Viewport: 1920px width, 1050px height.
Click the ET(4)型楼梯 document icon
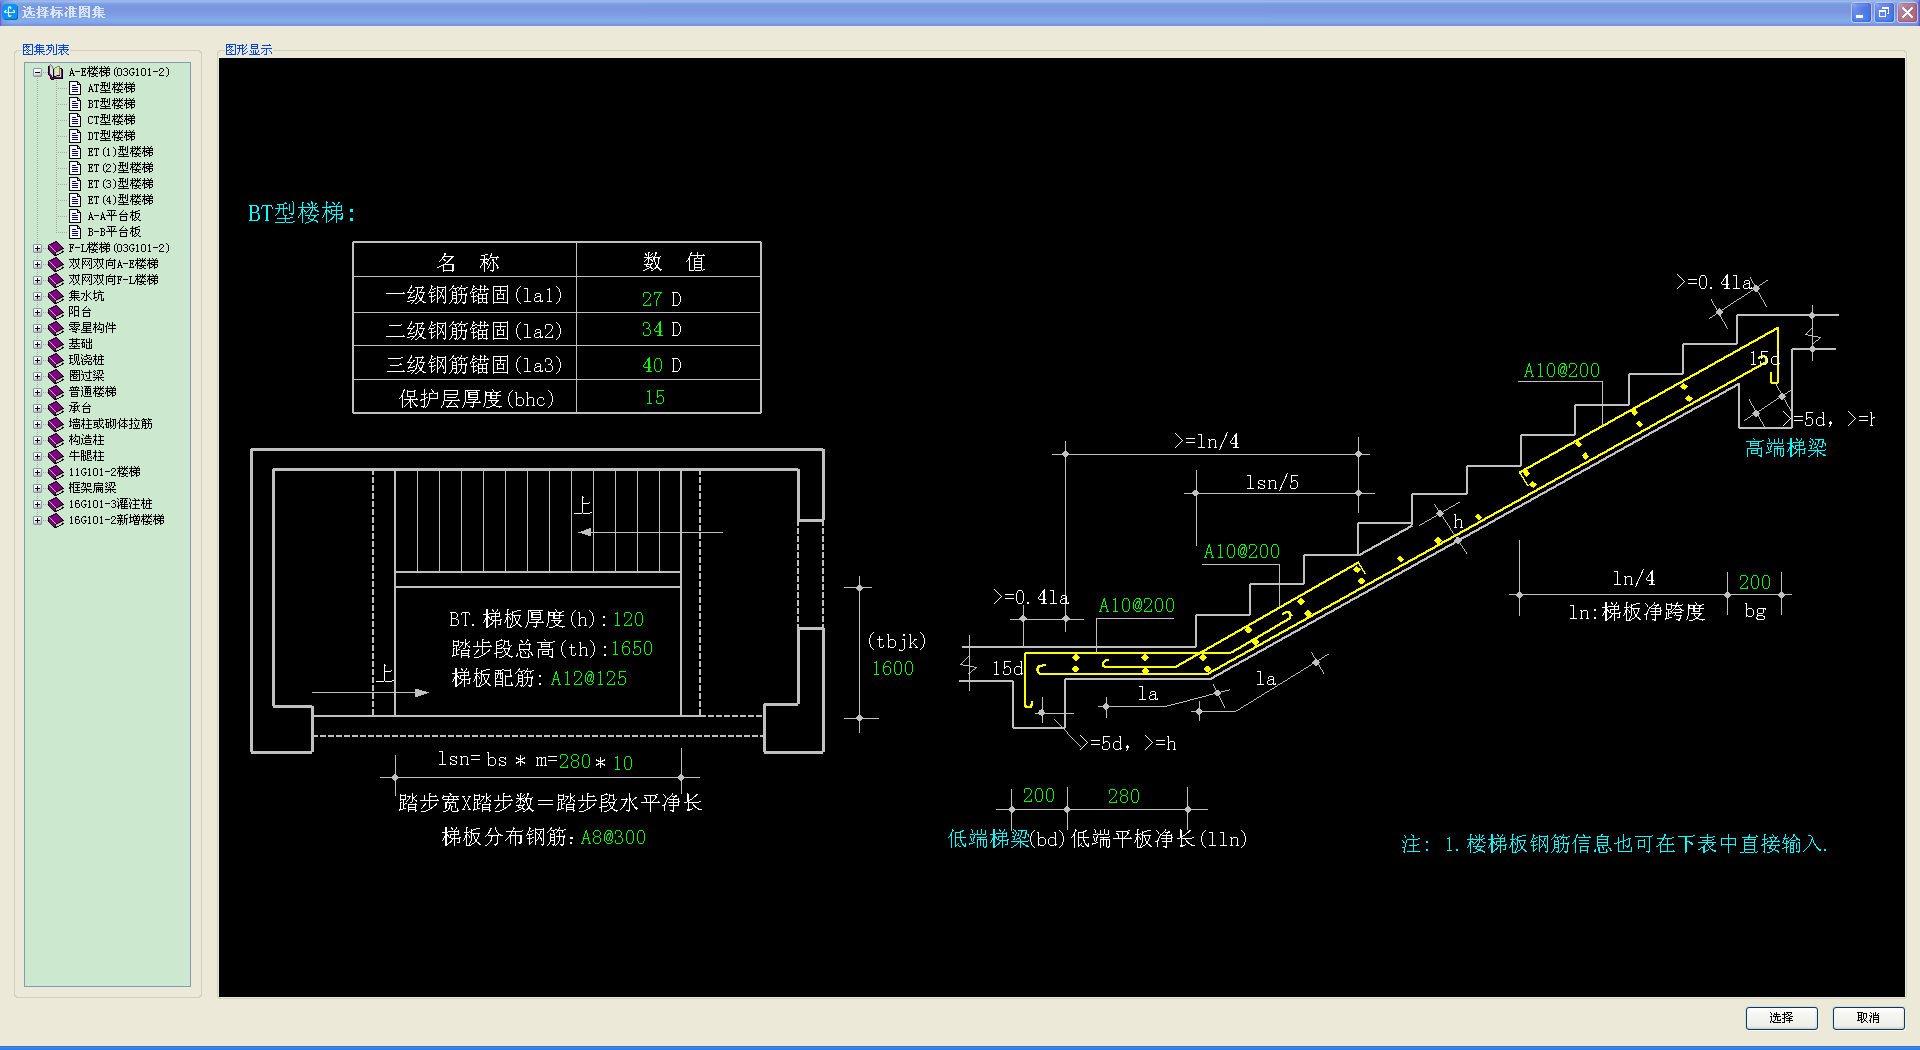pos(75,200)
